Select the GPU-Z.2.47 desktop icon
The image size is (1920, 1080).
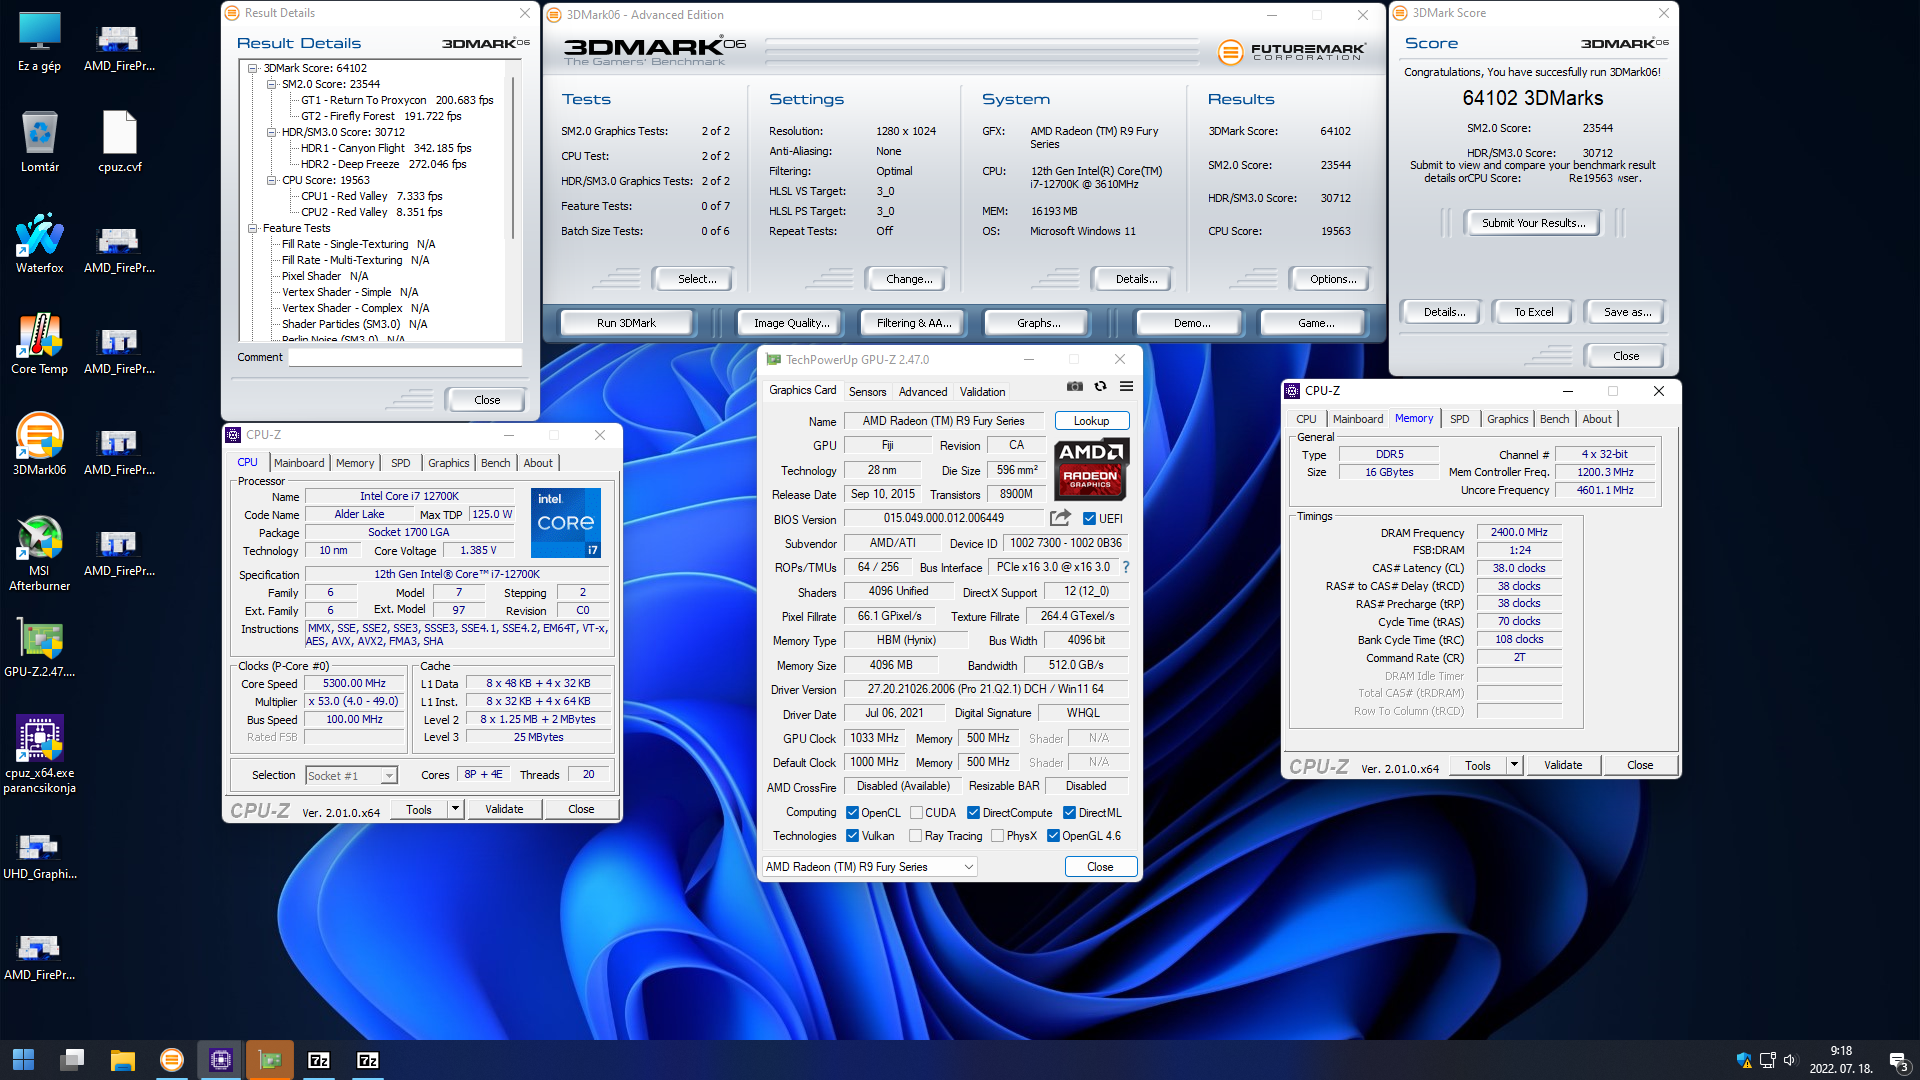click(x=39, y=648)
